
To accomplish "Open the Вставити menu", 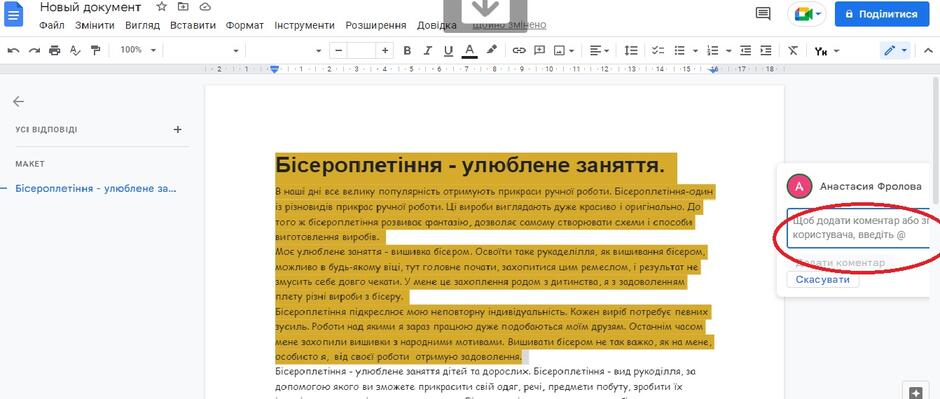I will [x=193, y=25].
